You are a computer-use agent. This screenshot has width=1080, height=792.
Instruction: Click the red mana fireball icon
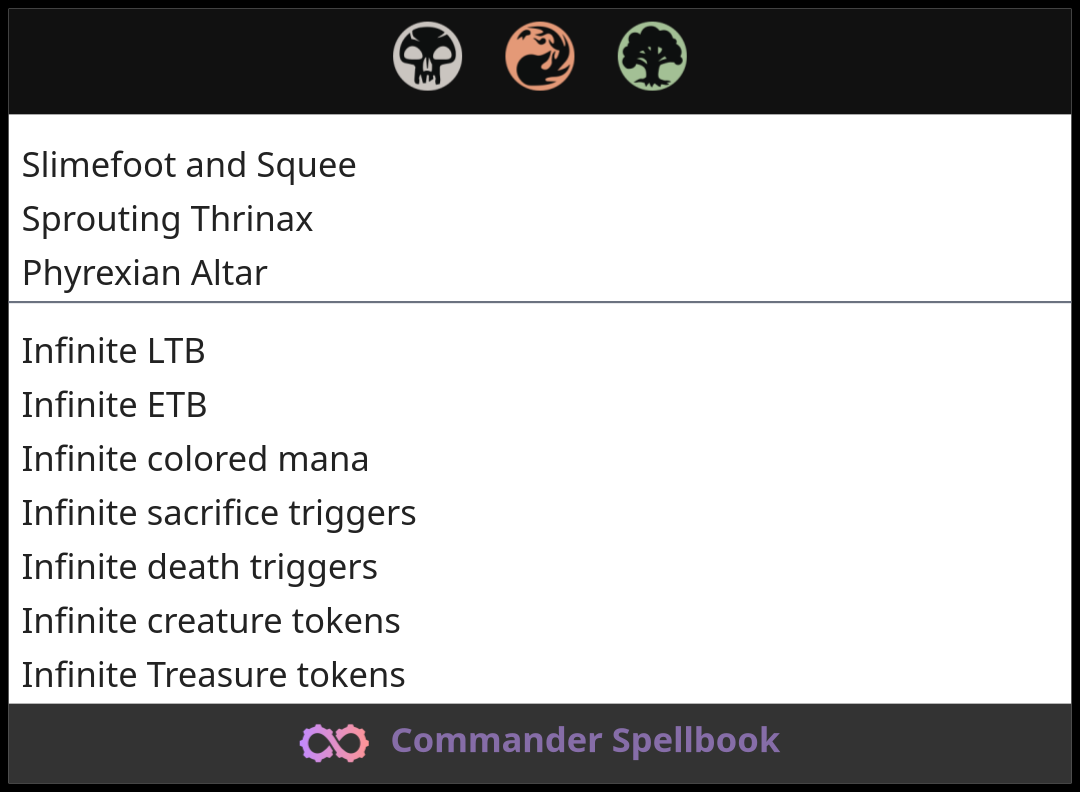click(540, 56)
